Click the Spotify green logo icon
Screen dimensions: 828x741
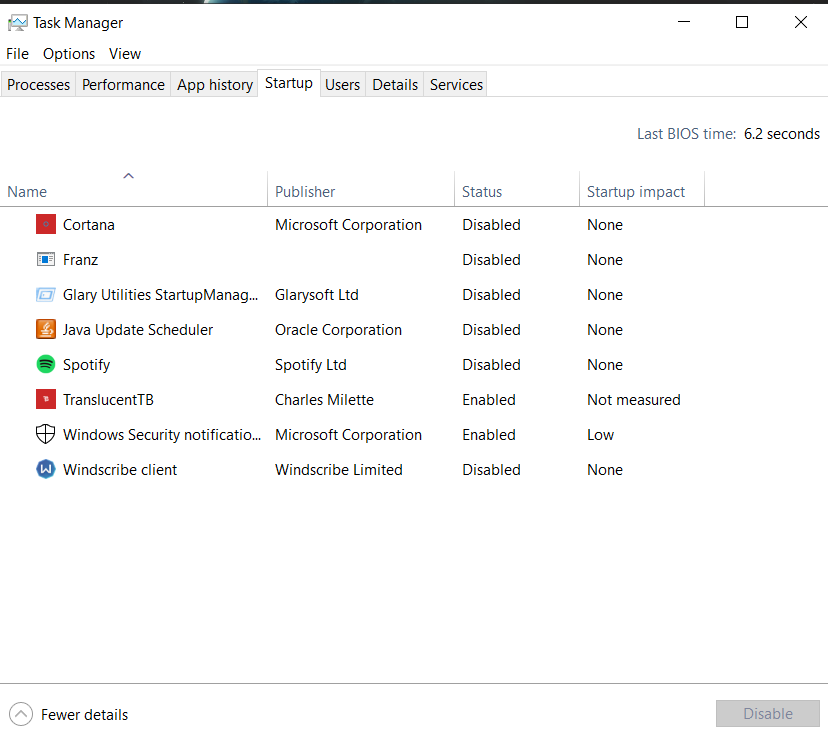[46, 364]
